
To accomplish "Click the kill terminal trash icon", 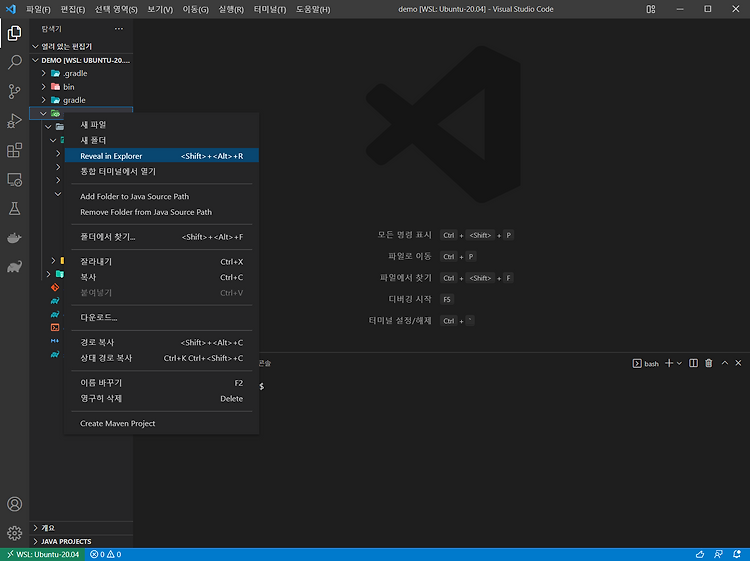I will click(709, 363).
